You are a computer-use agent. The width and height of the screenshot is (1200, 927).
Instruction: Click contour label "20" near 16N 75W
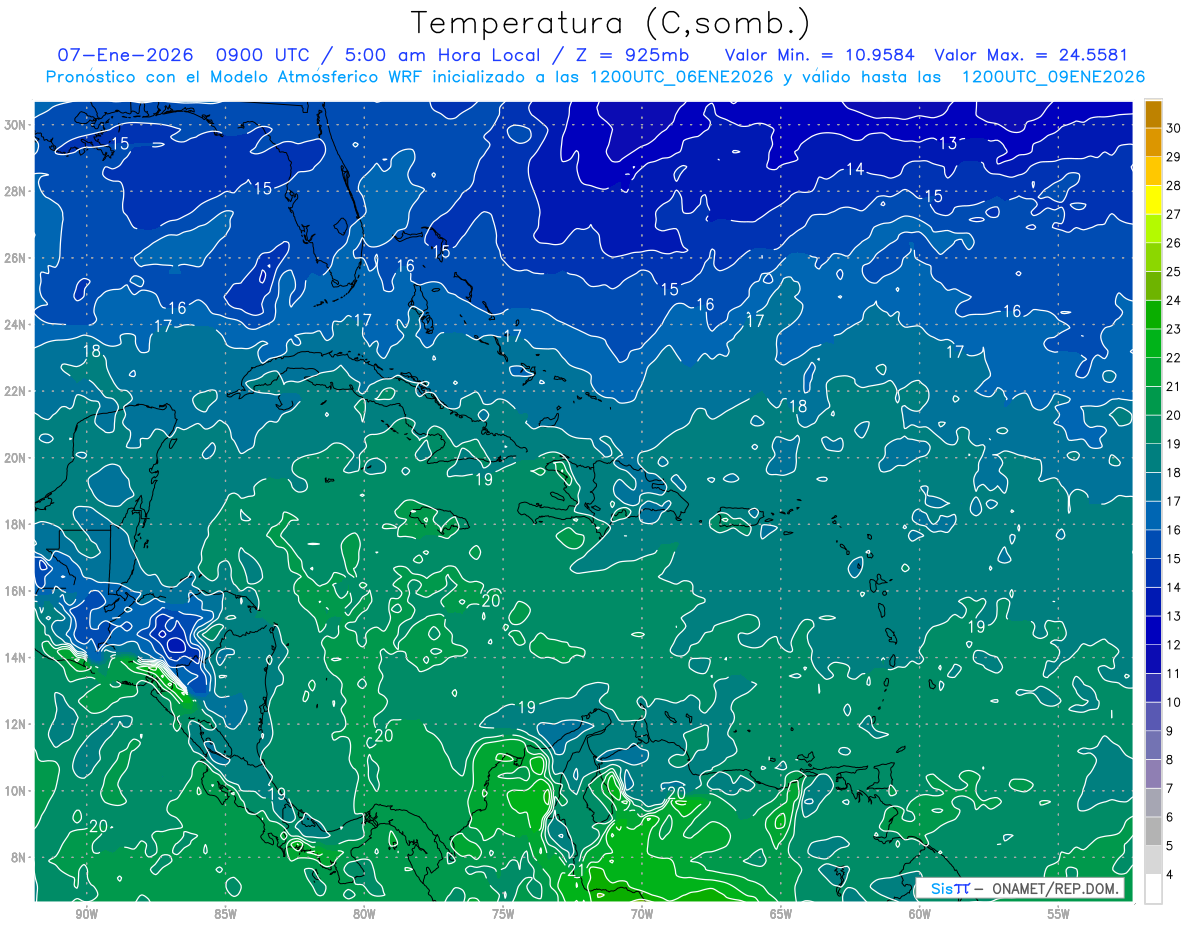pyautogui.click(x=491, y=601)
